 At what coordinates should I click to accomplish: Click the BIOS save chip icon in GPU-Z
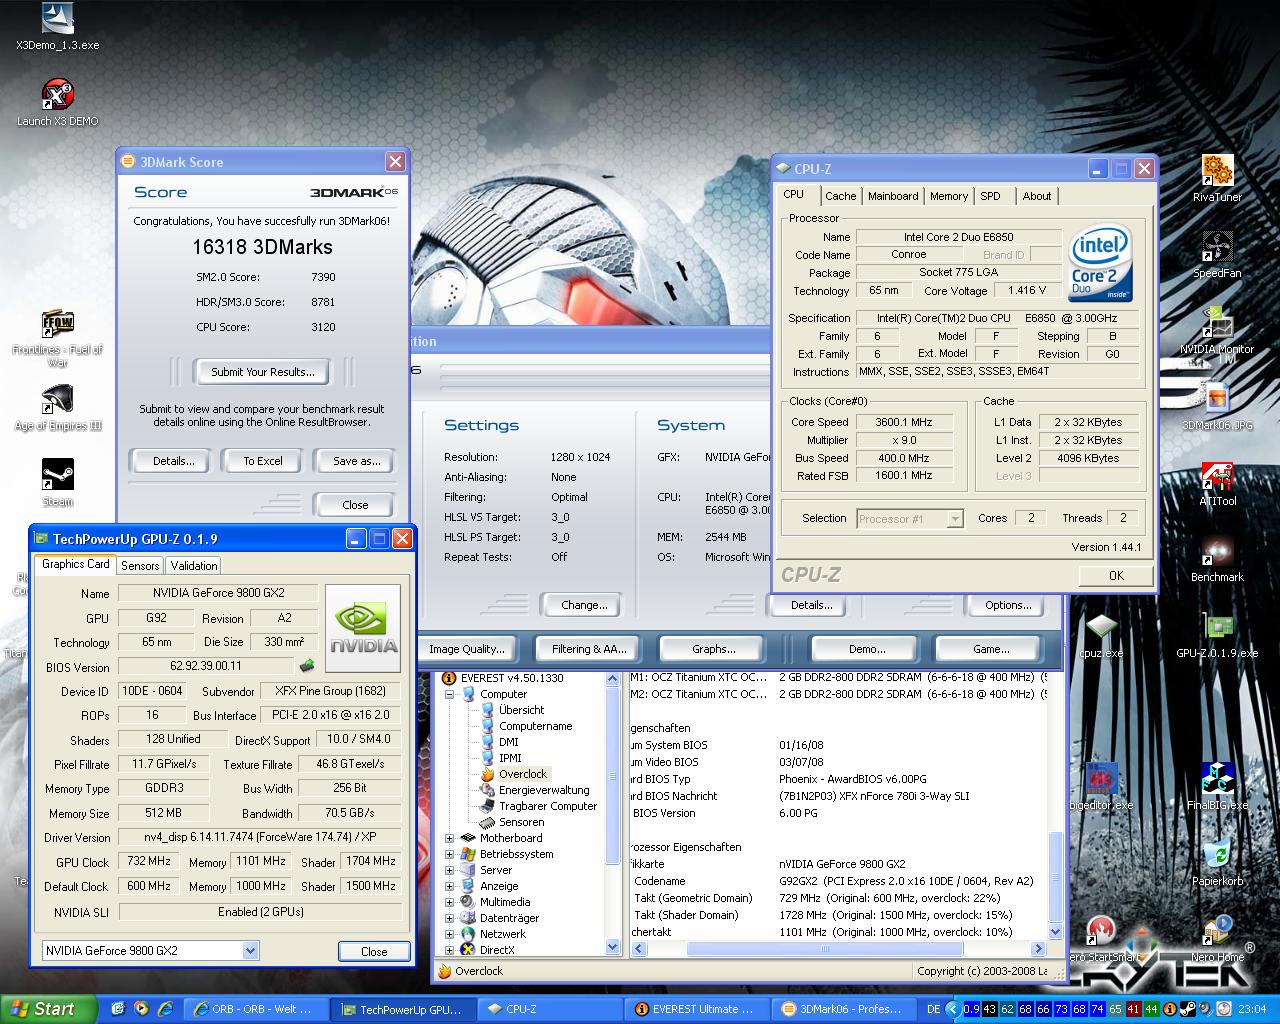307,666
